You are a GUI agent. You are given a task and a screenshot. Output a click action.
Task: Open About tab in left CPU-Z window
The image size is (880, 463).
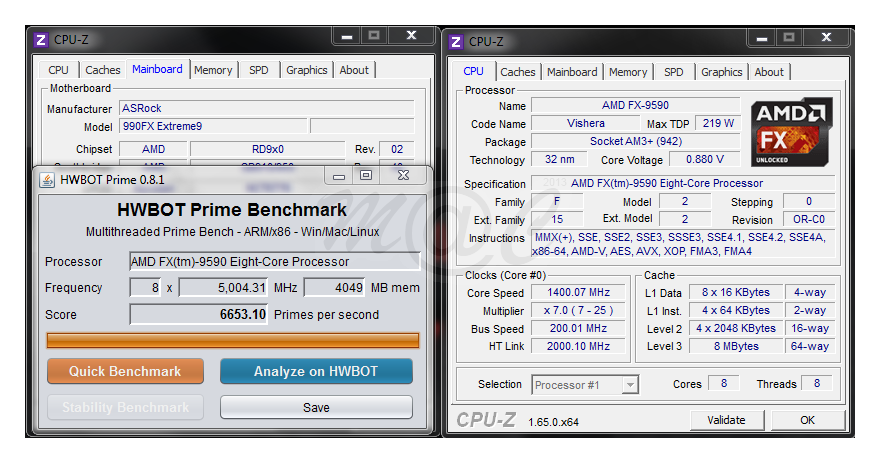click(354, 70)
